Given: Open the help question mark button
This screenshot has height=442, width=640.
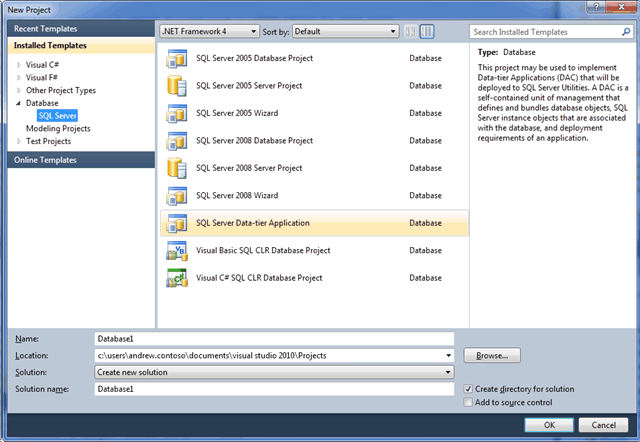Looking at the screenshot, I should pos(596,7).
